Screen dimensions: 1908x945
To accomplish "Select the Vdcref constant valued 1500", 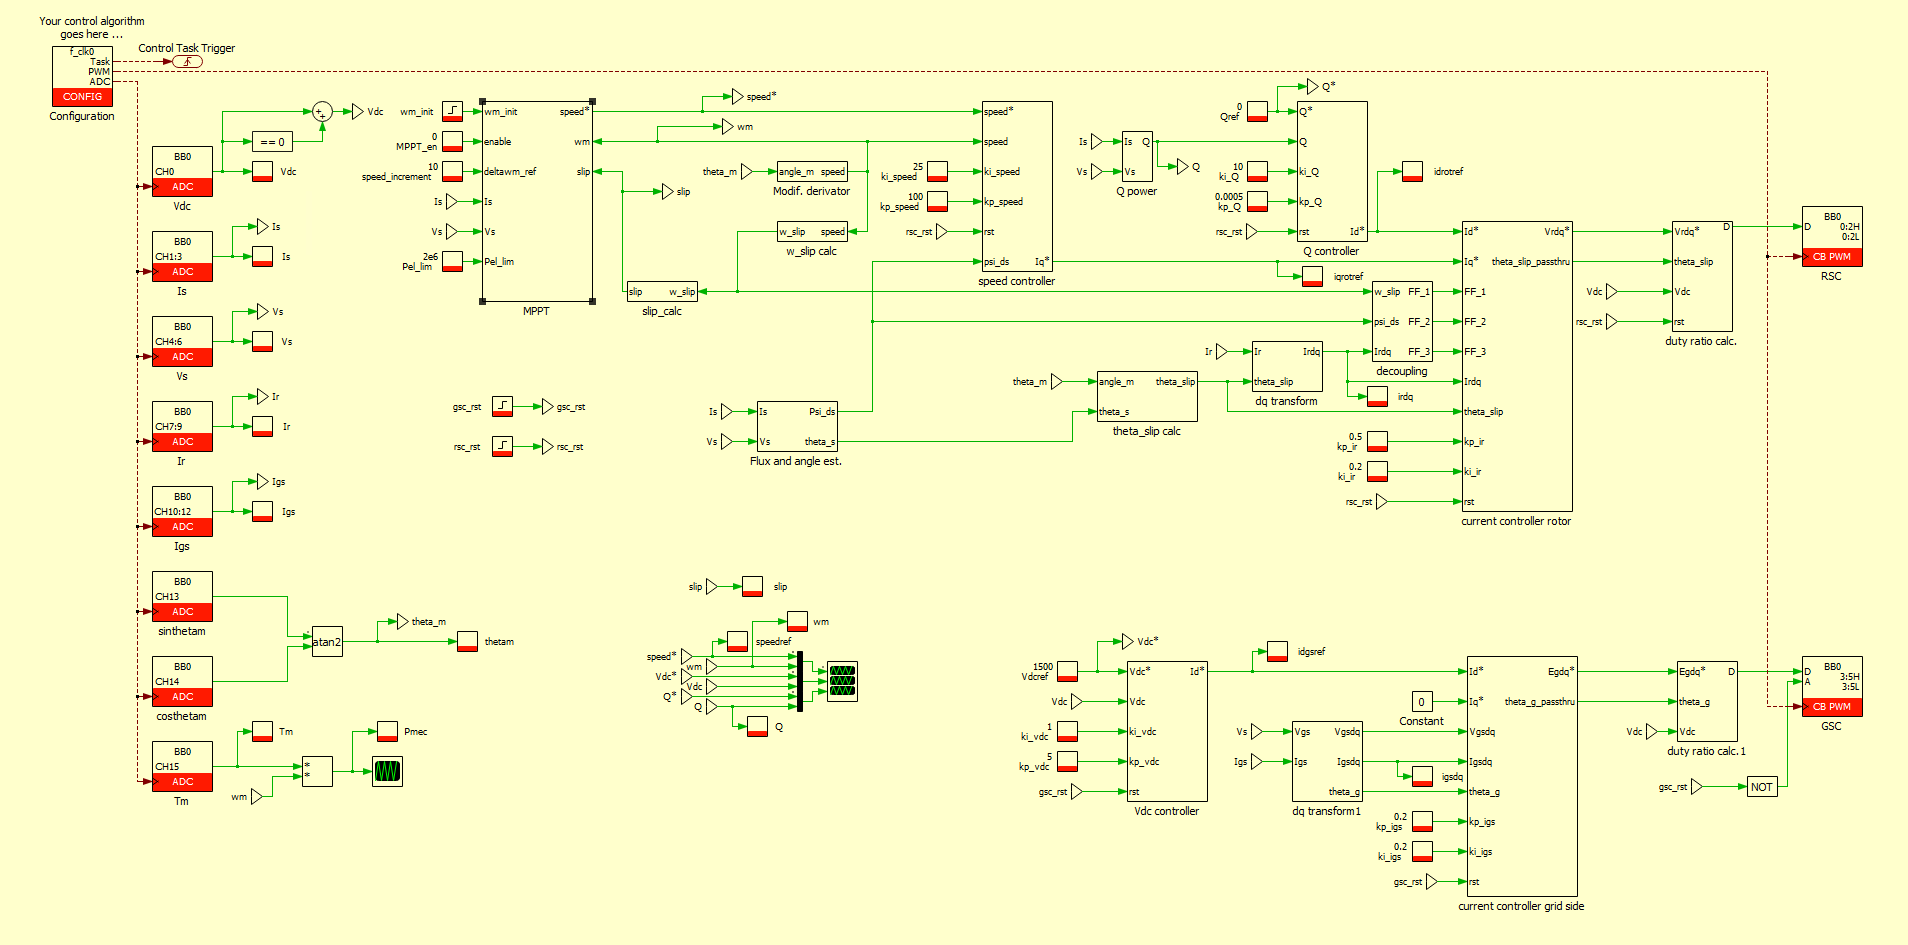I will (1066, 671).
